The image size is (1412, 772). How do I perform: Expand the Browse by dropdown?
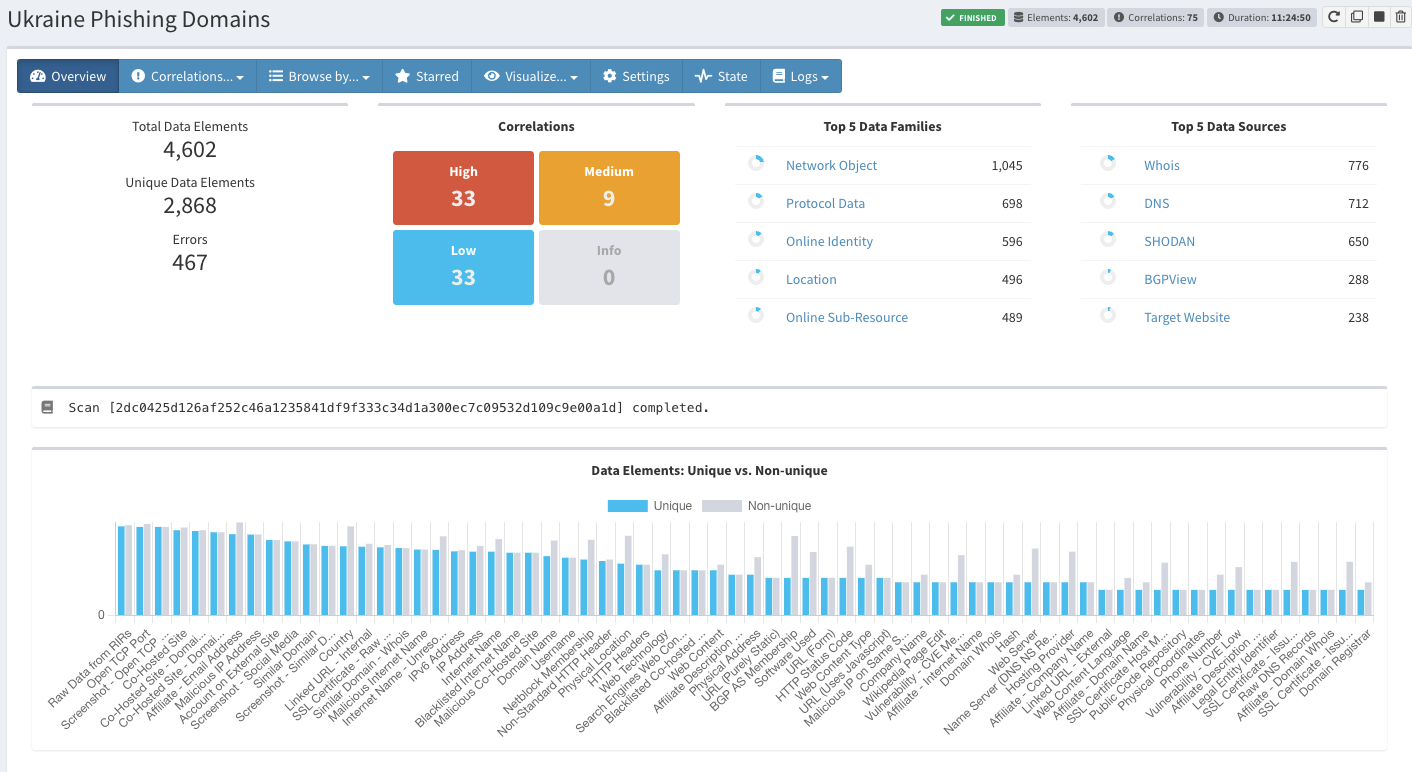(x=319, y=76)
